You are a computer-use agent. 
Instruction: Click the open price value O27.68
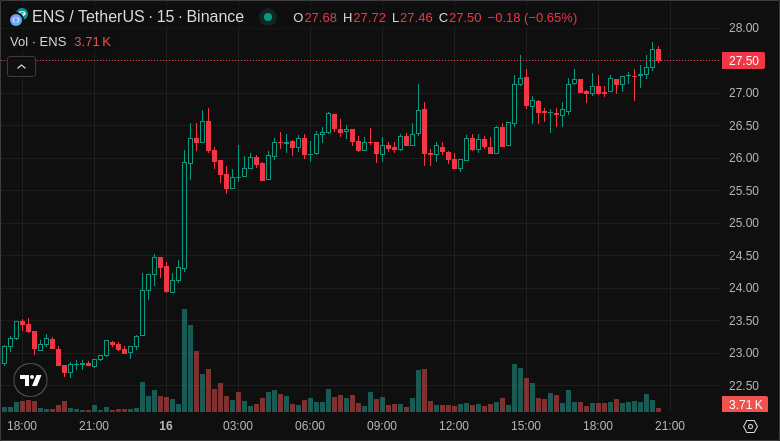click(x=315, y=18)
